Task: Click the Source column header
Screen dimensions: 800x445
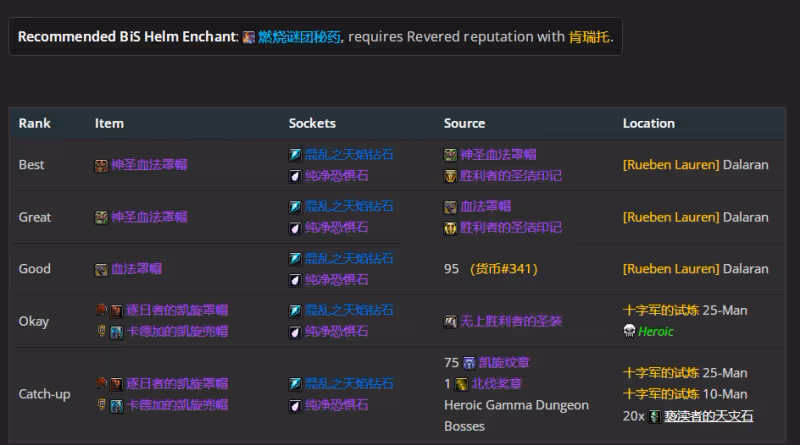Action: click(464, 123)
